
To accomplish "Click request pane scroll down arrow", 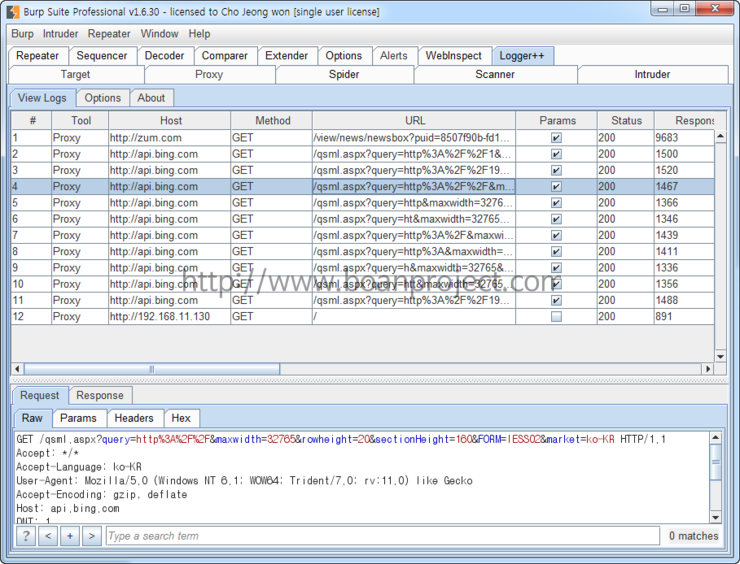I will pos(715,518).
